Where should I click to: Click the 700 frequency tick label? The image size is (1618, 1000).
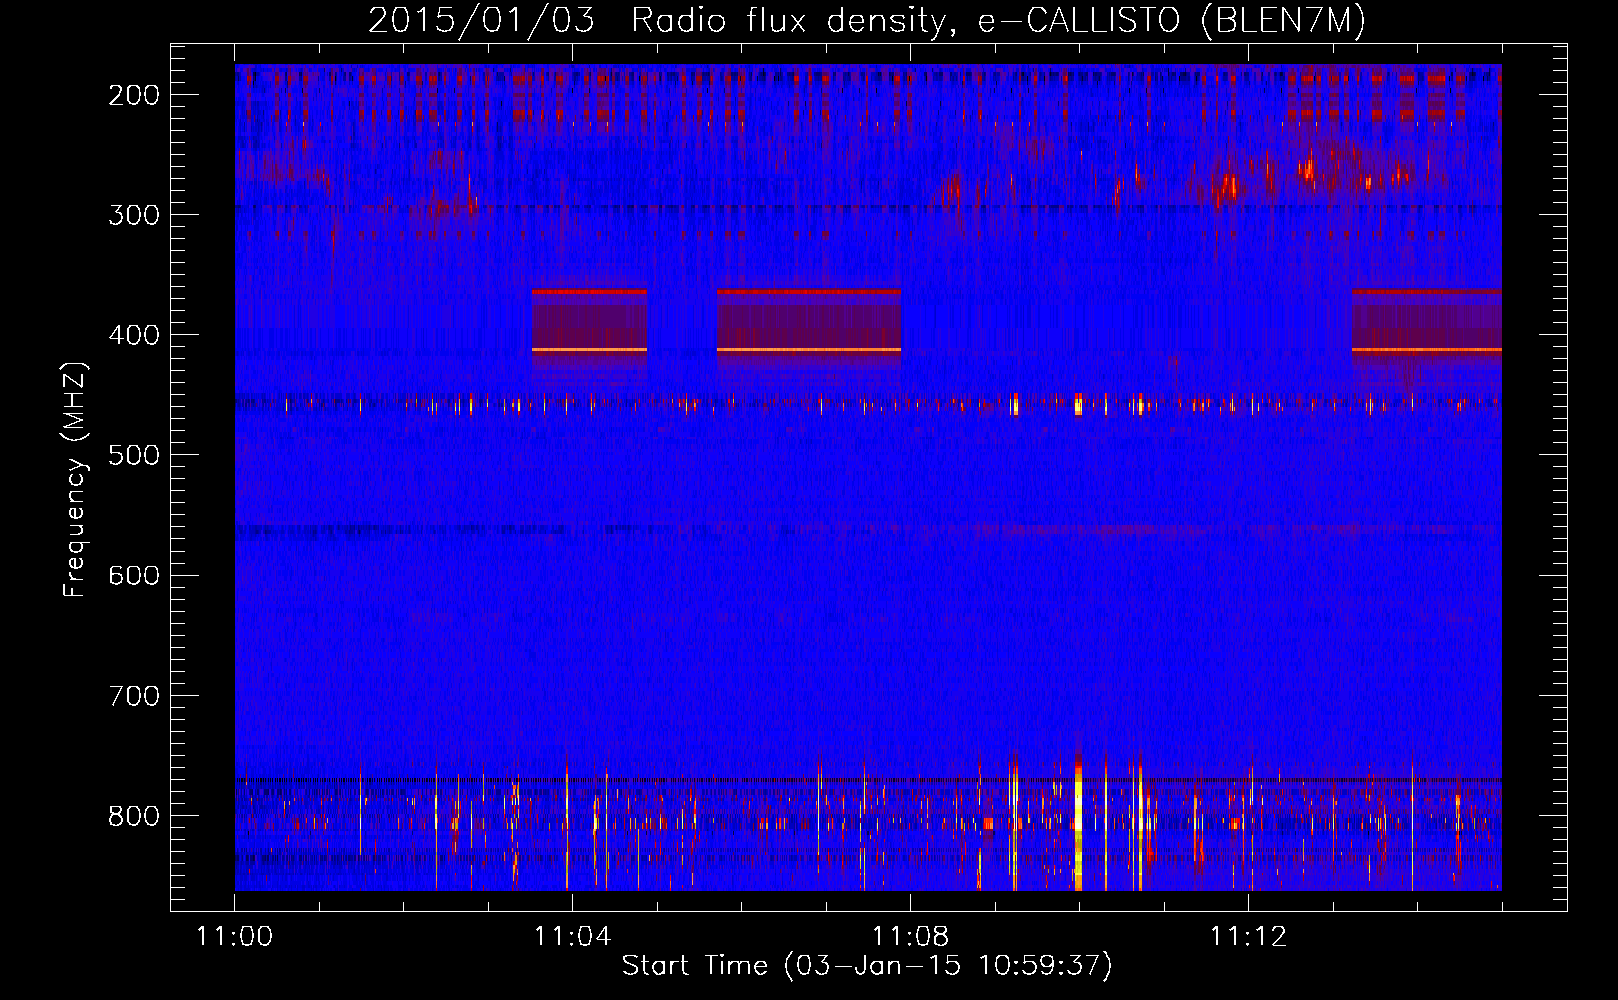tap(134, 696)
